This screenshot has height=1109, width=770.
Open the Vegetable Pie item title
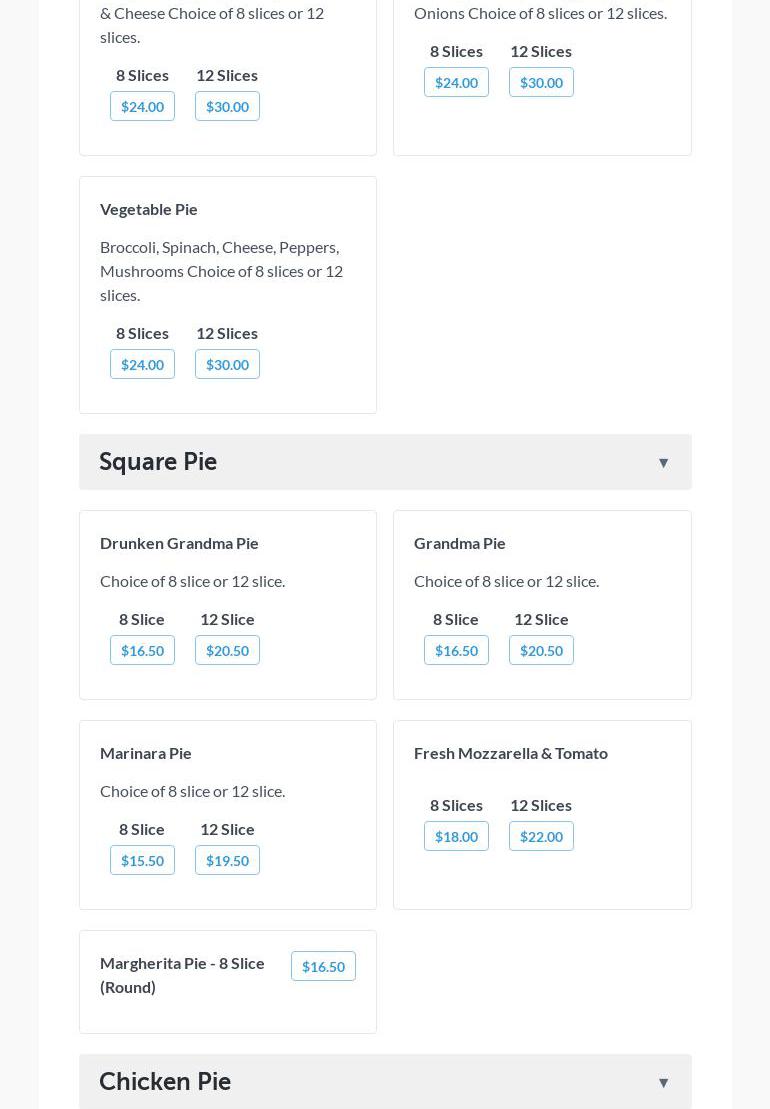(149, 209)
